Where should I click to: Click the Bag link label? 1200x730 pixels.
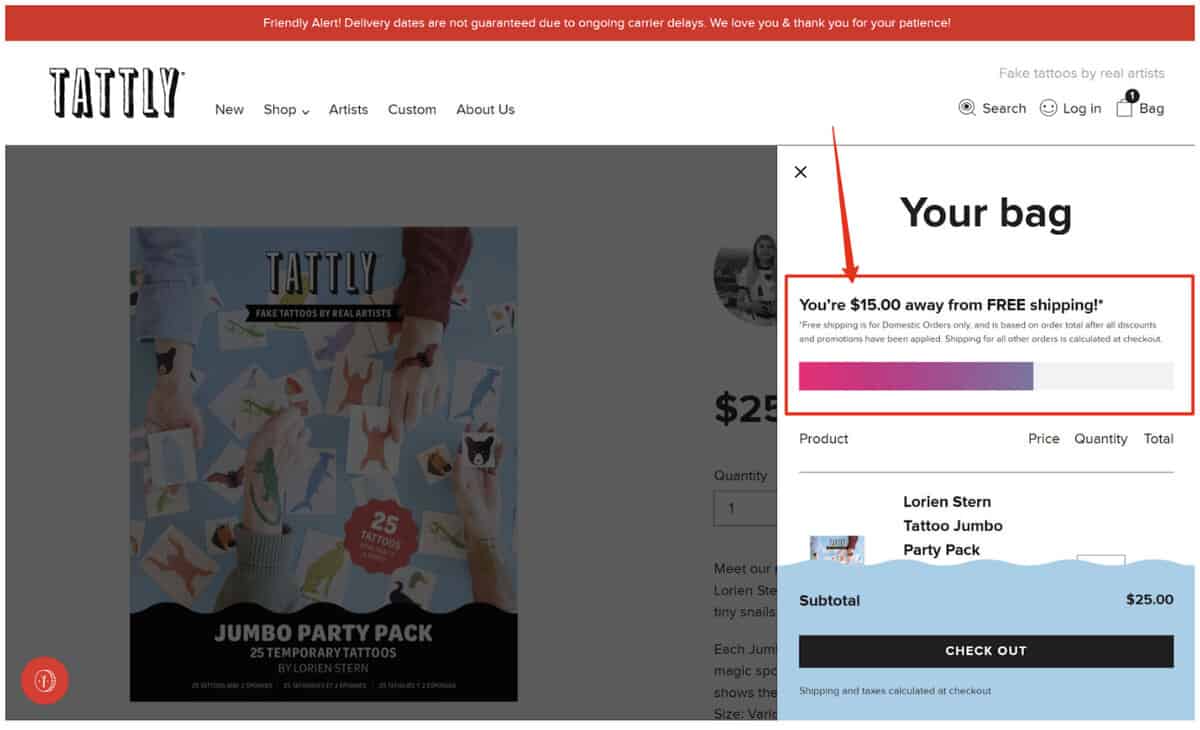pyautogui.click(x=1152, y=108)
